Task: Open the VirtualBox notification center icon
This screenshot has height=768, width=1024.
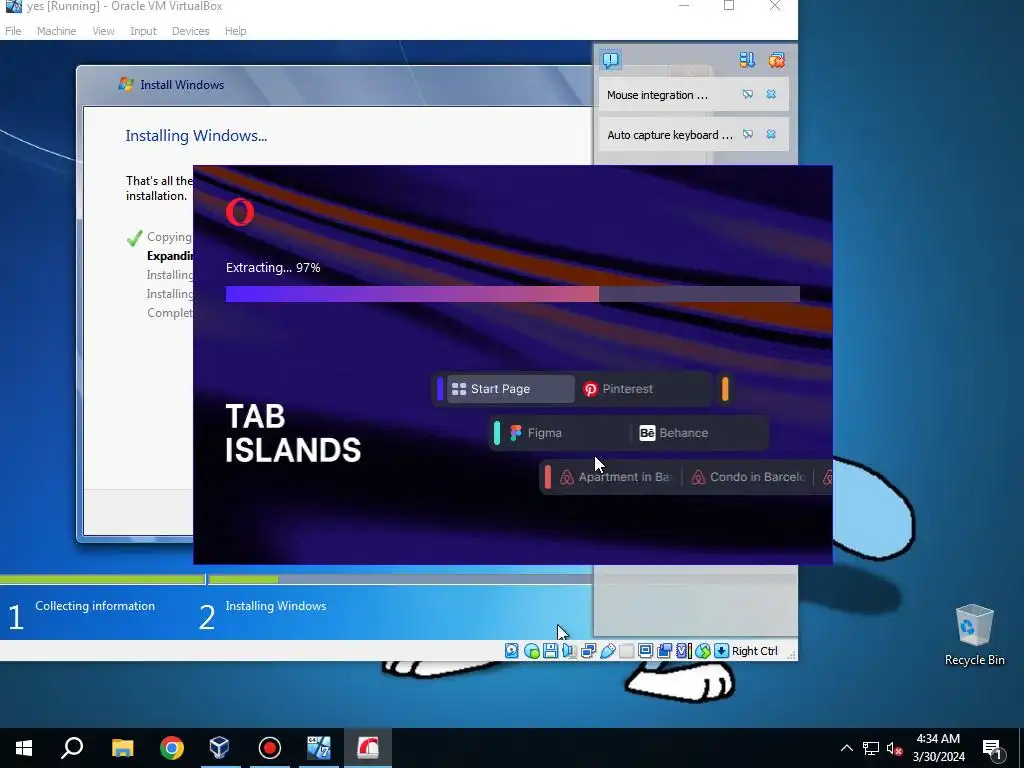Action: [x=611, y=60]
